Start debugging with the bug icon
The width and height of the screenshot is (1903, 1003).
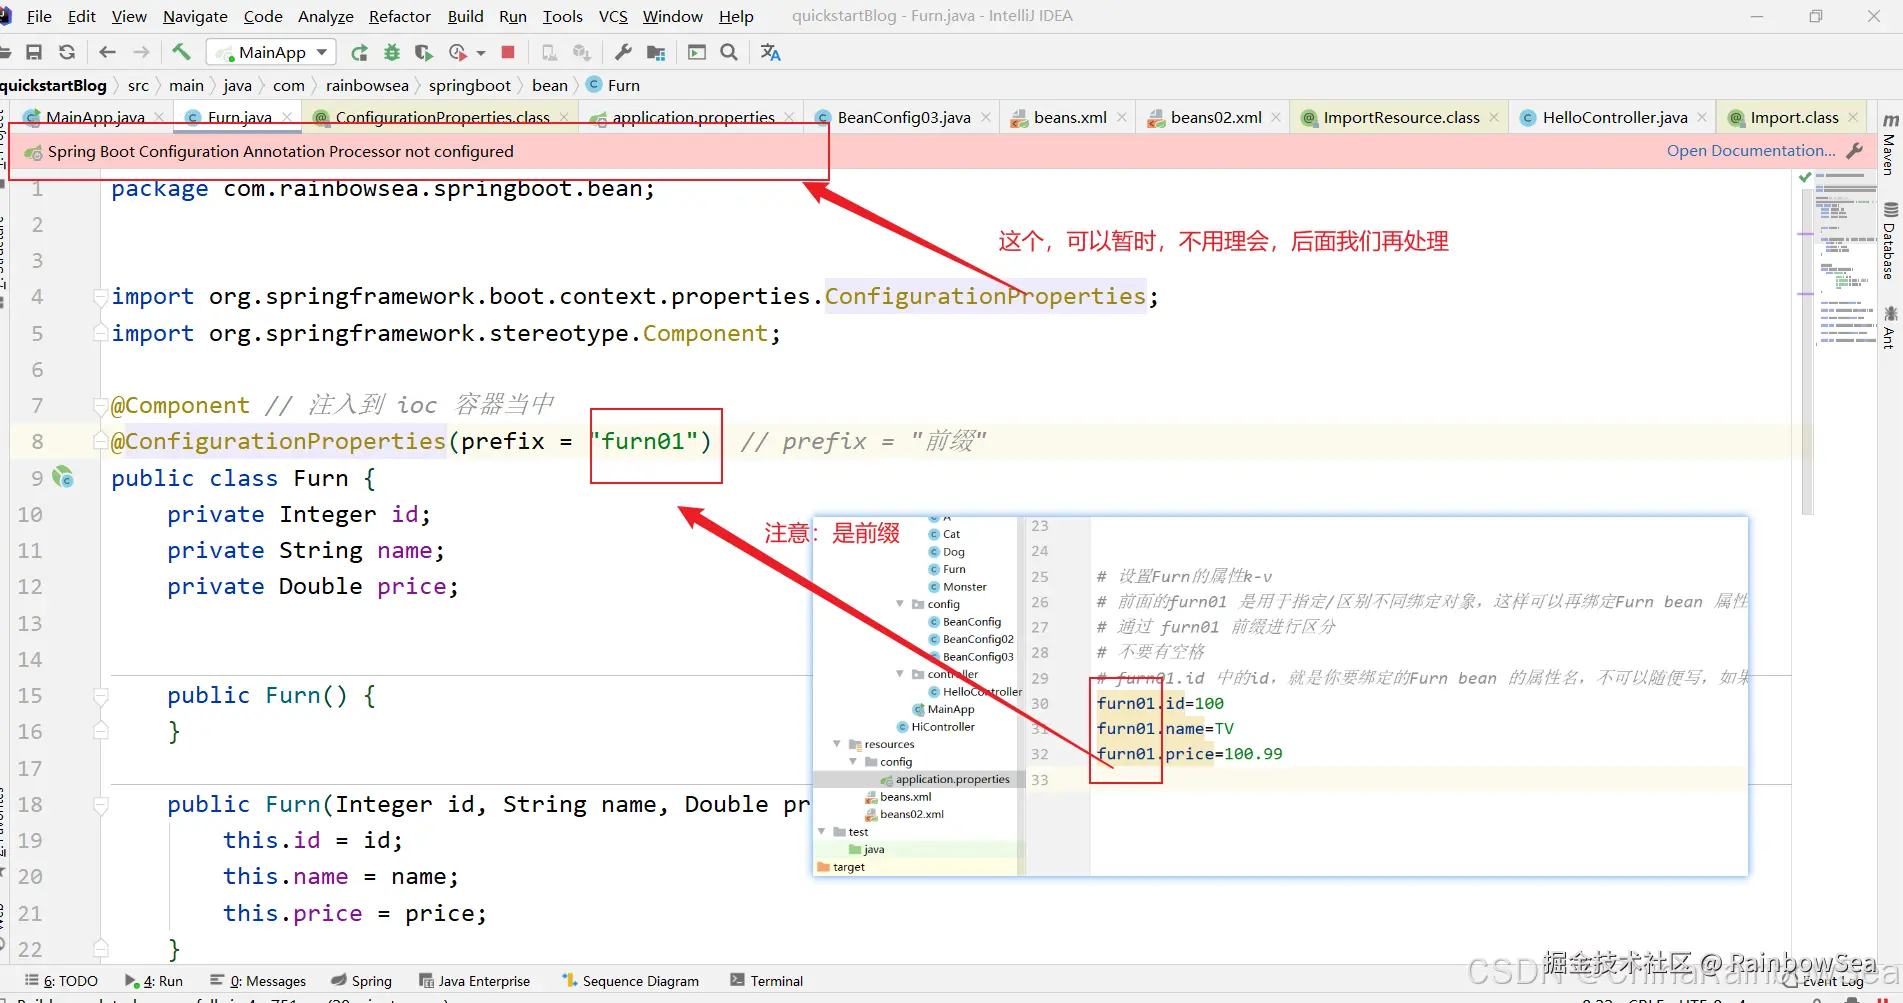(x=392, y=52)
